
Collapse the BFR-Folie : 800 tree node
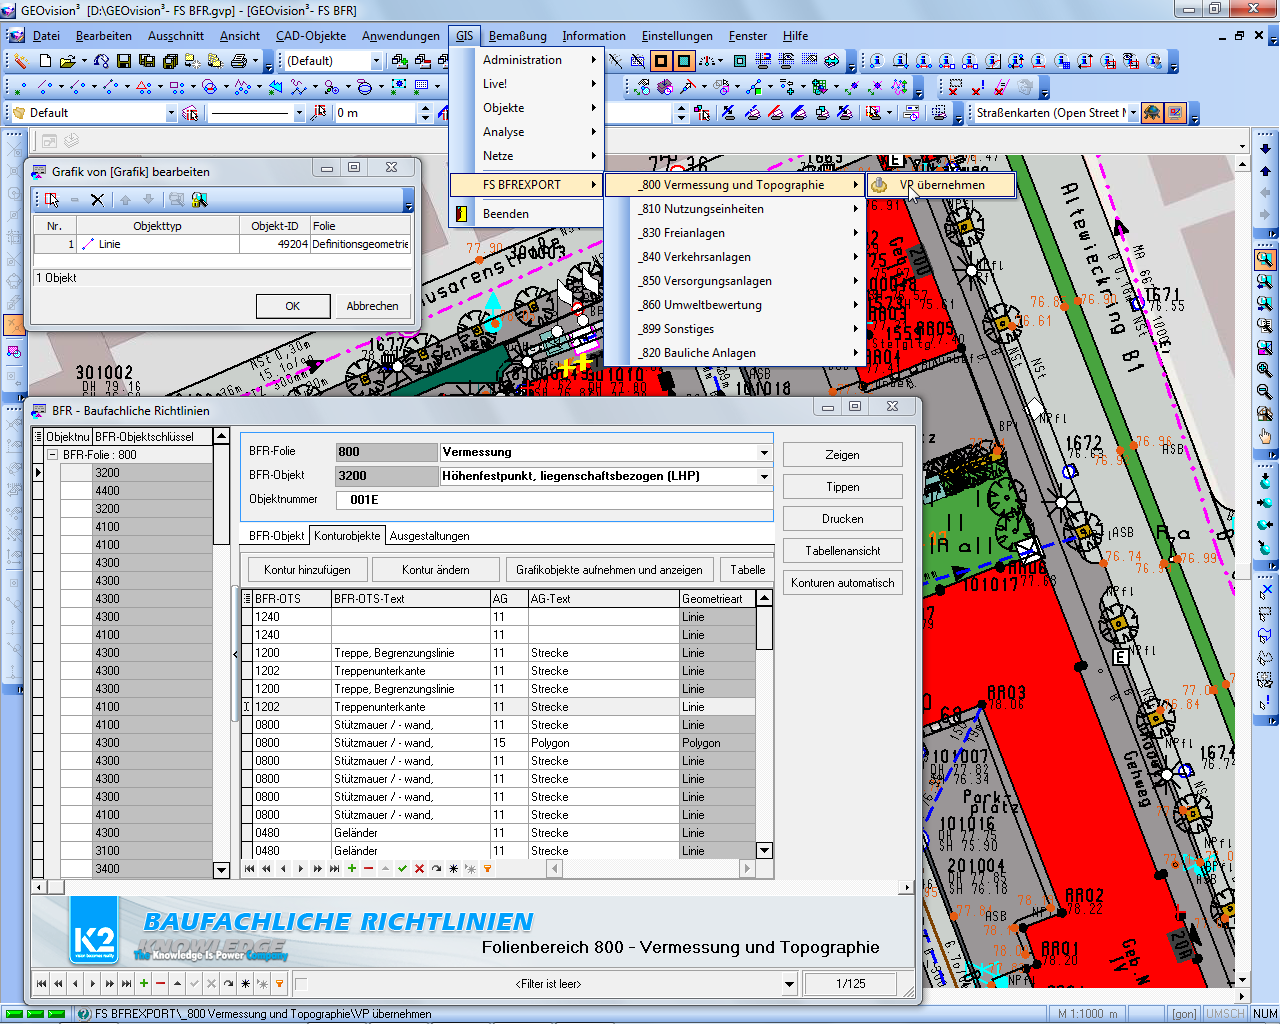(52, 455)
